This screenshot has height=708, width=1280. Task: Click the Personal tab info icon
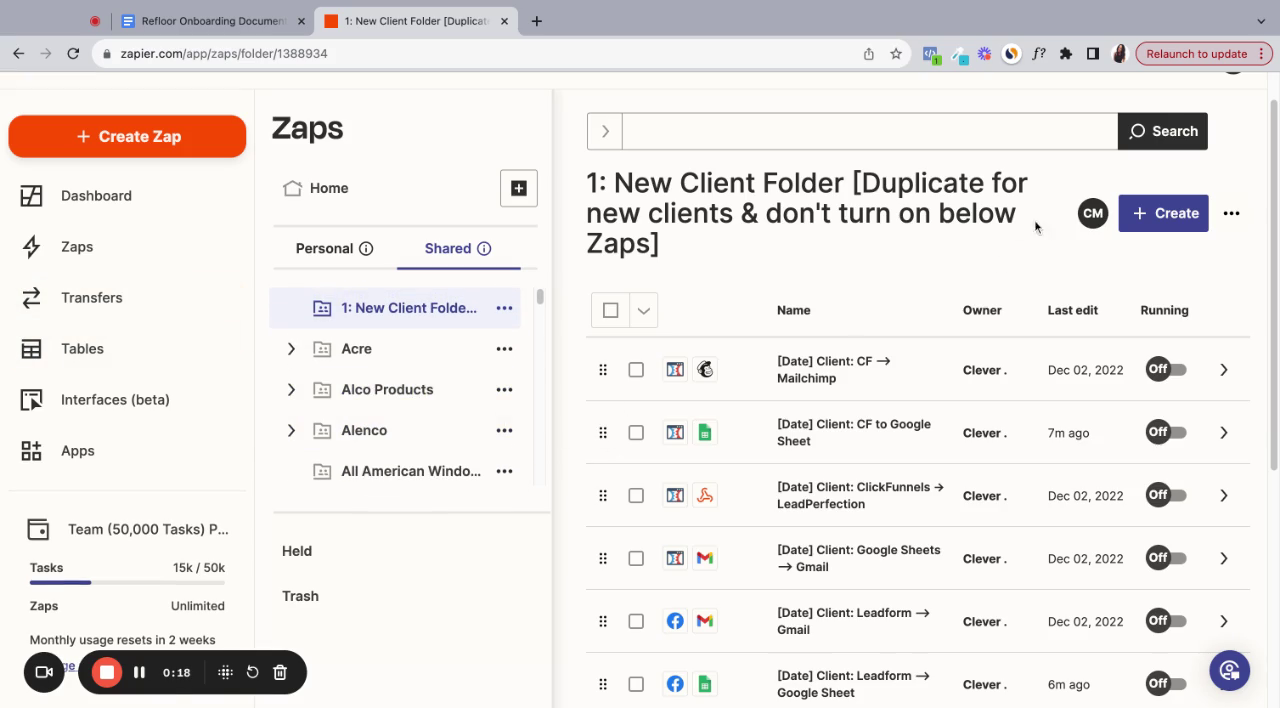[x=366, y=249]
